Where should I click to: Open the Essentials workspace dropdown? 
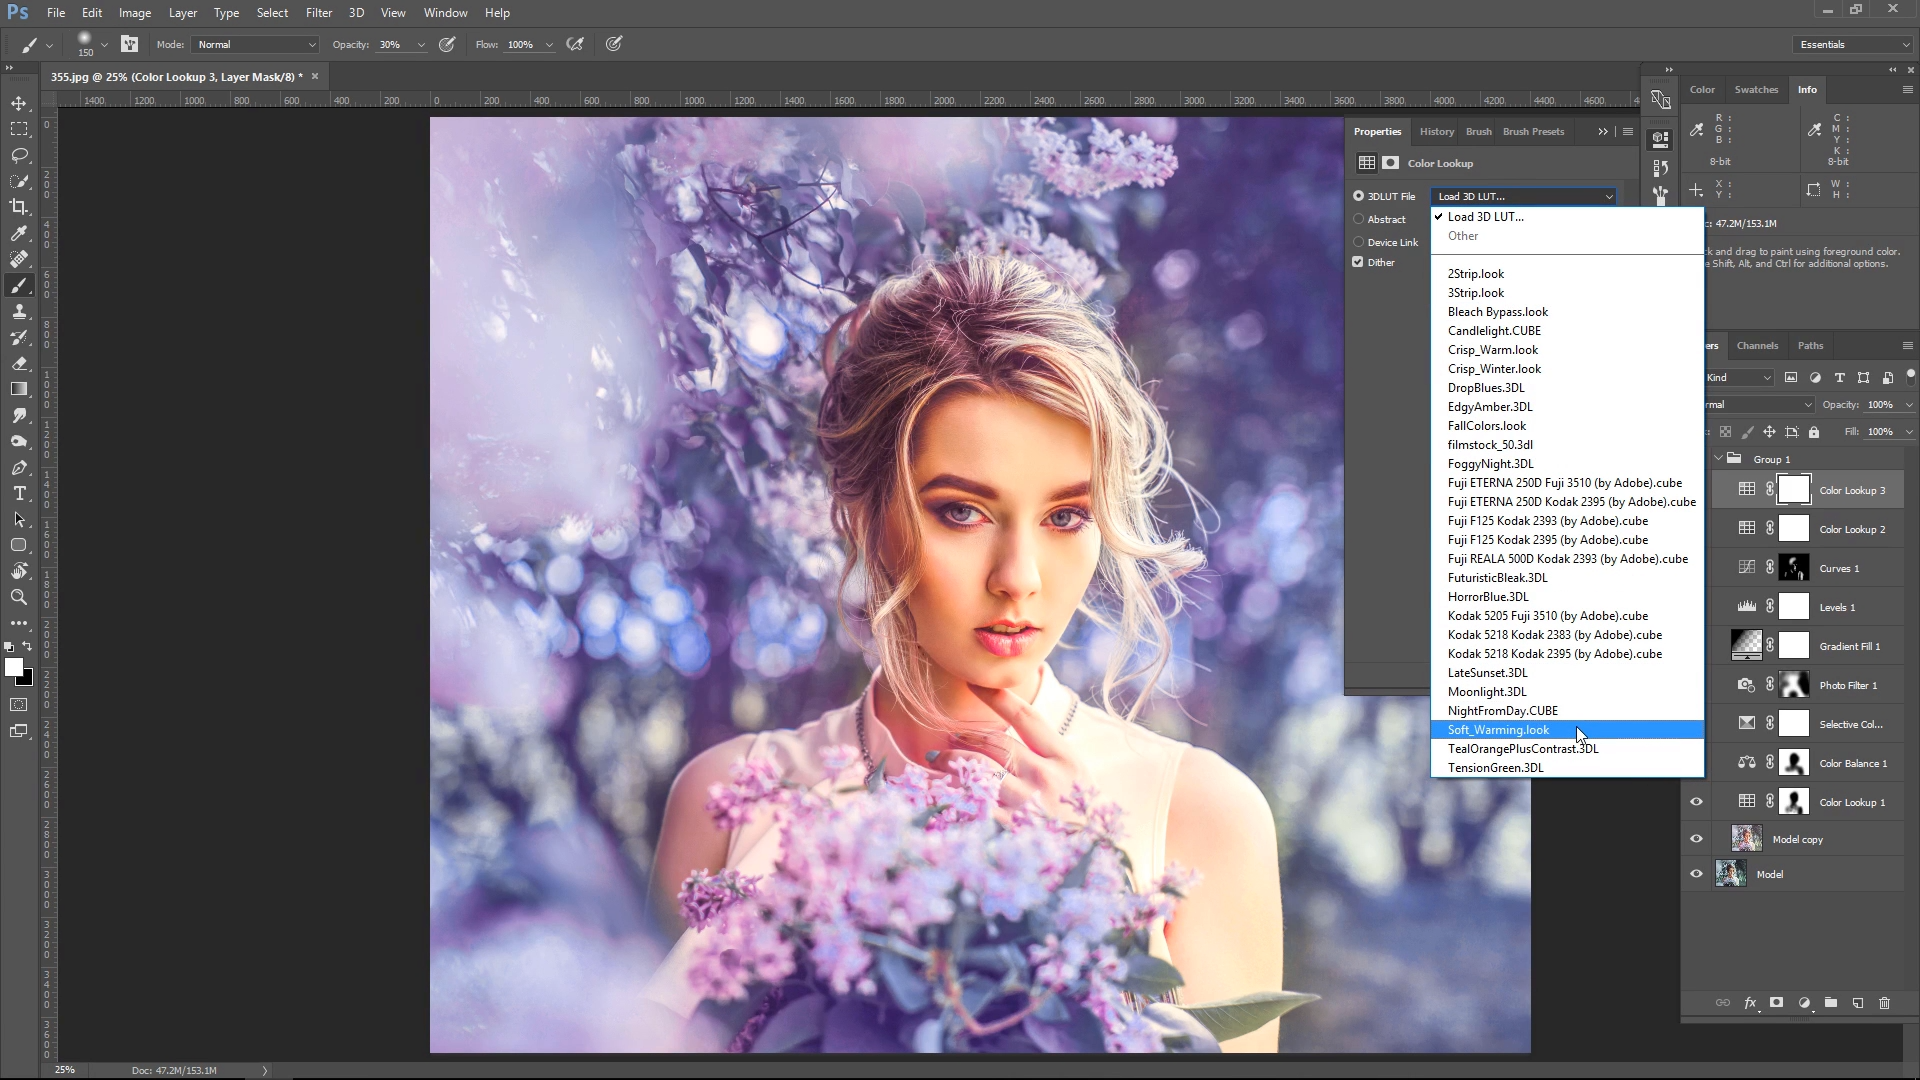(1853, 44)
